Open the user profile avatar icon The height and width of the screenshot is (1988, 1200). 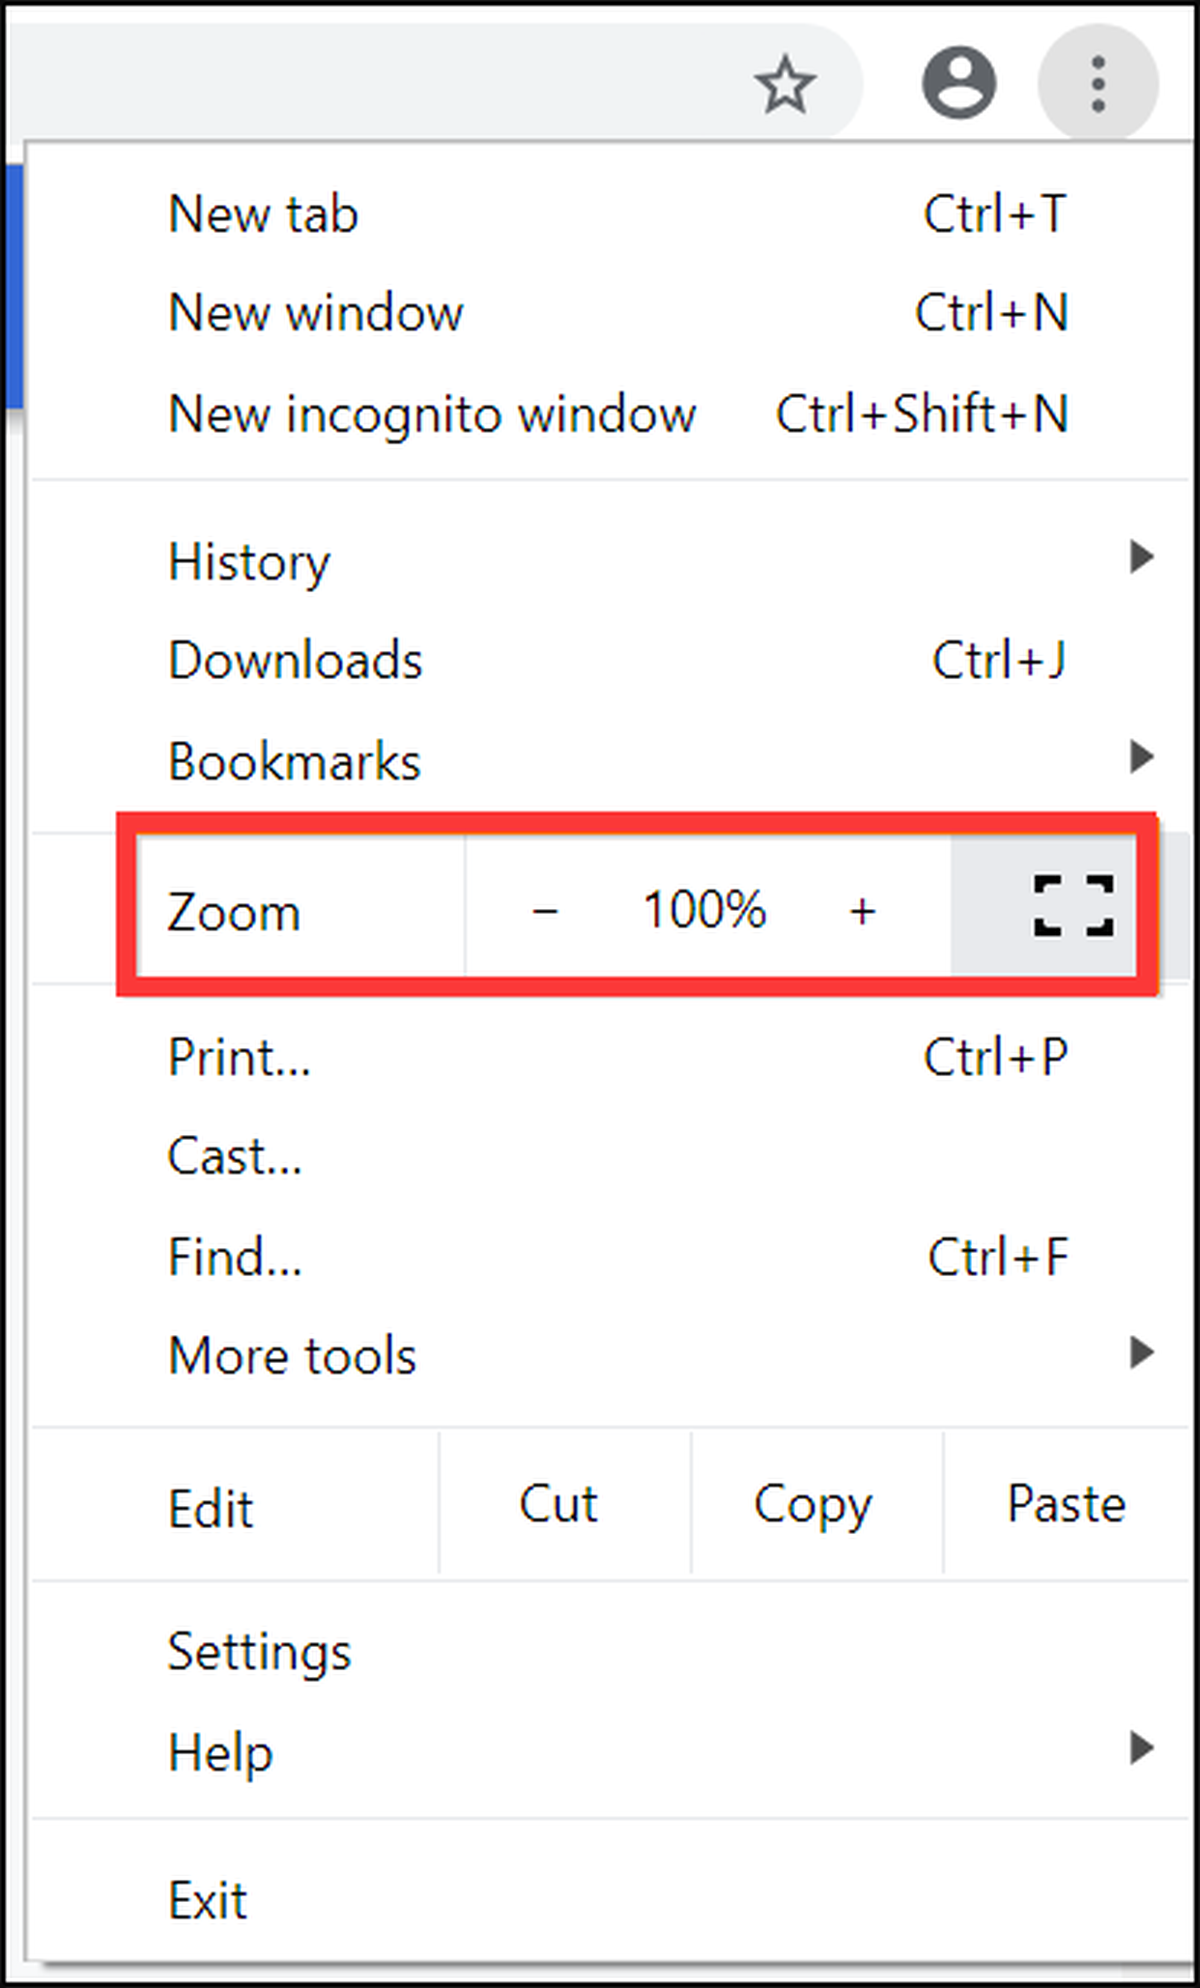click(959, 82)
